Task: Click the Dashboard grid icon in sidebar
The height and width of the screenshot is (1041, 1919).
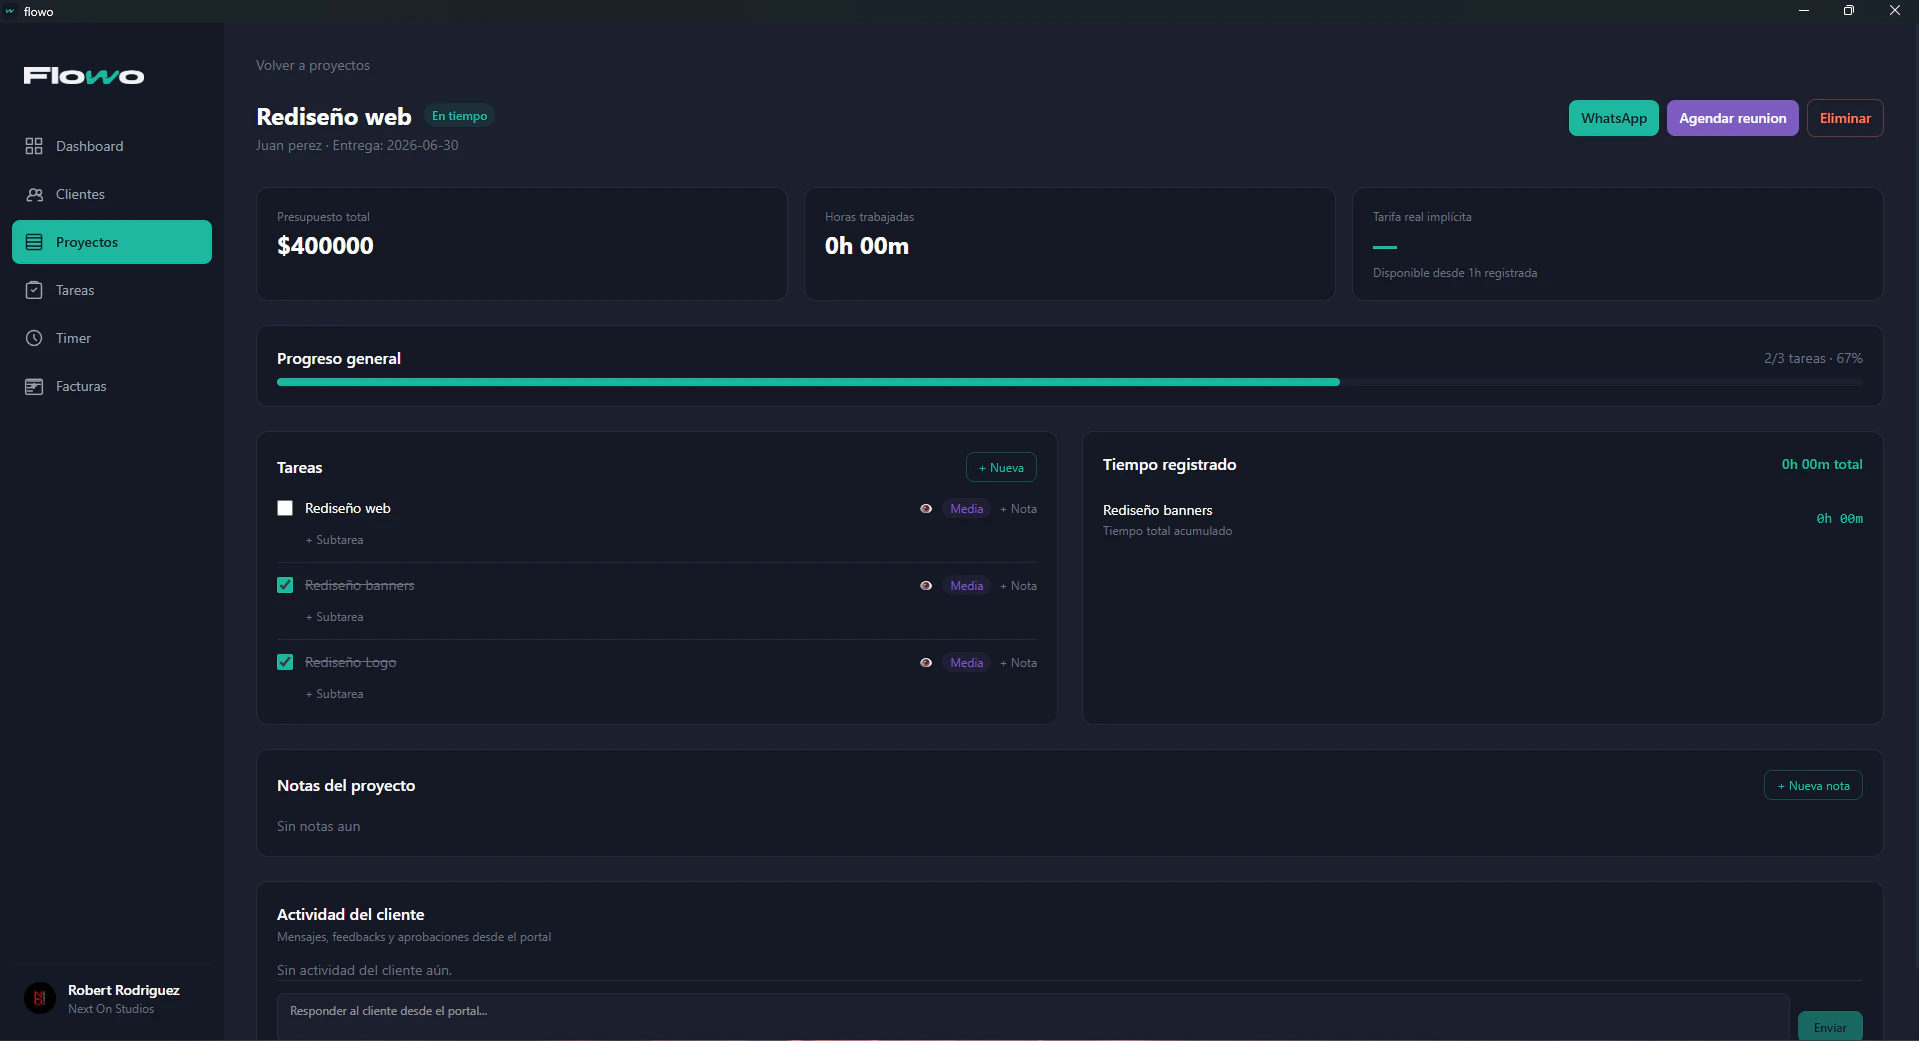Action: (x=34, y=146)
